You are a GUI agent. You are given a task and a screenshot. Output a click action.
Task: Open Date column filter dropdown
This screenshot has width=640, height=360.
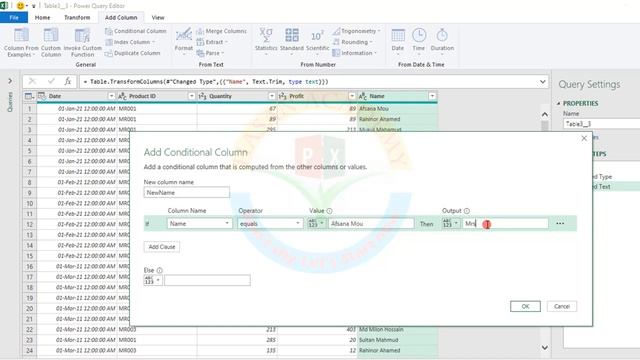[x=111, y=96]
